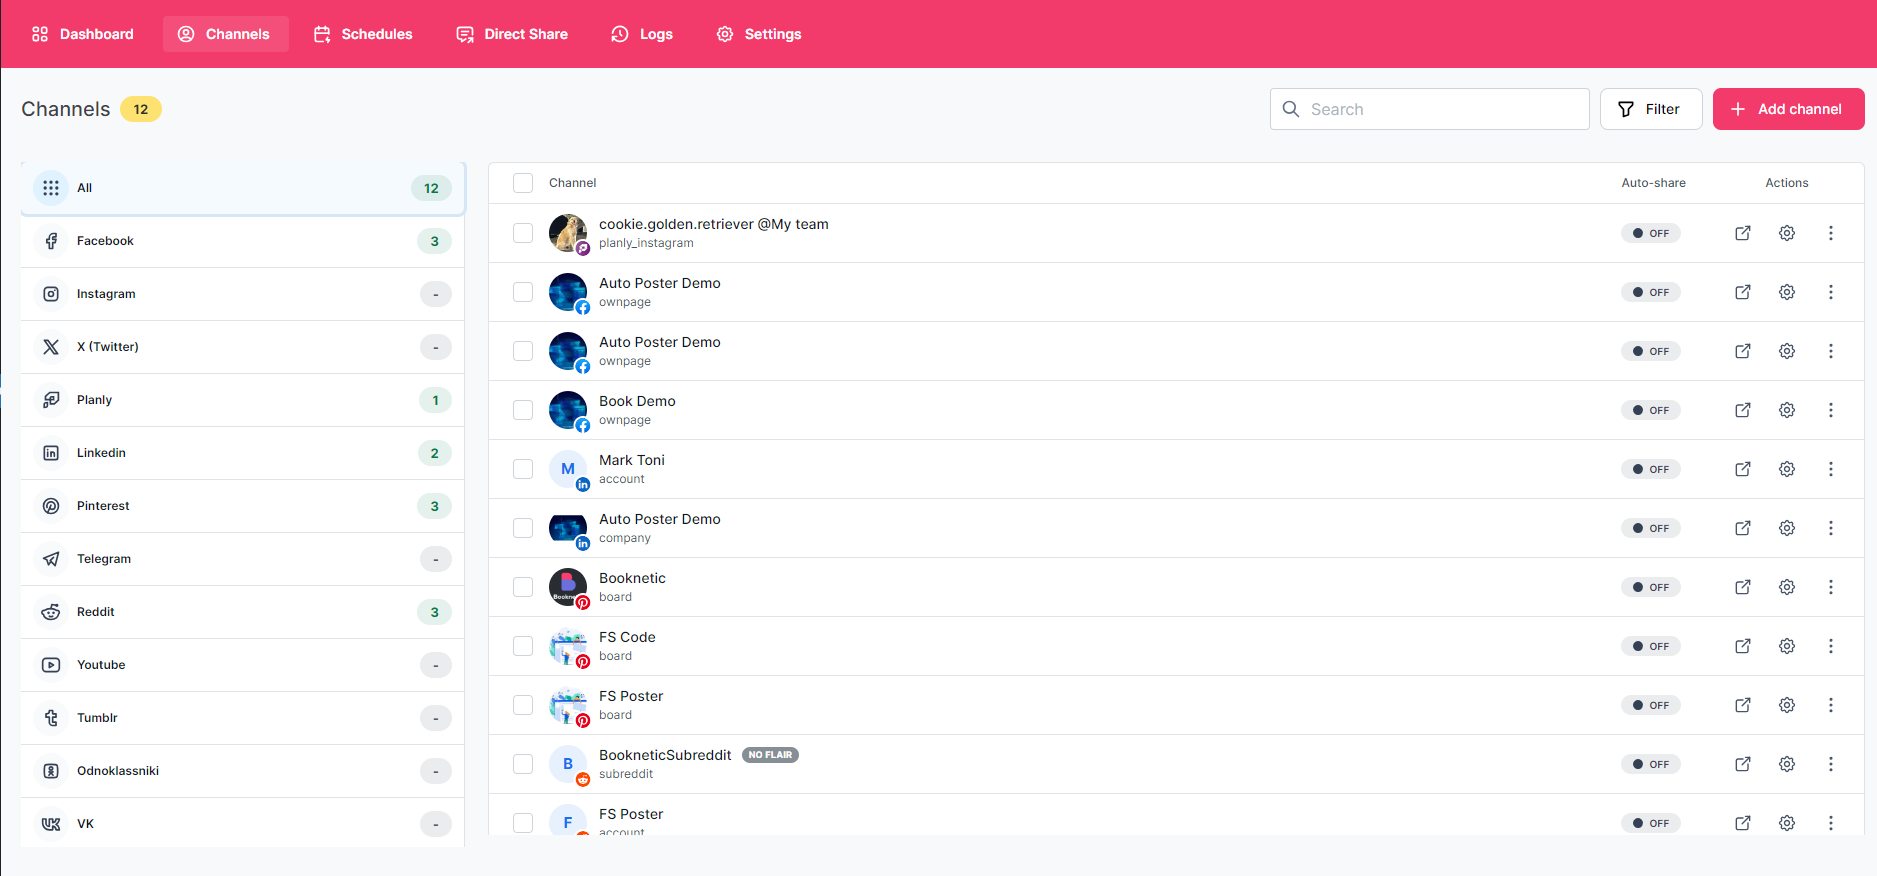Check the select-all channels checkbox
The width and height of the screenshot is (1877, 876).
tap(523, 183)
